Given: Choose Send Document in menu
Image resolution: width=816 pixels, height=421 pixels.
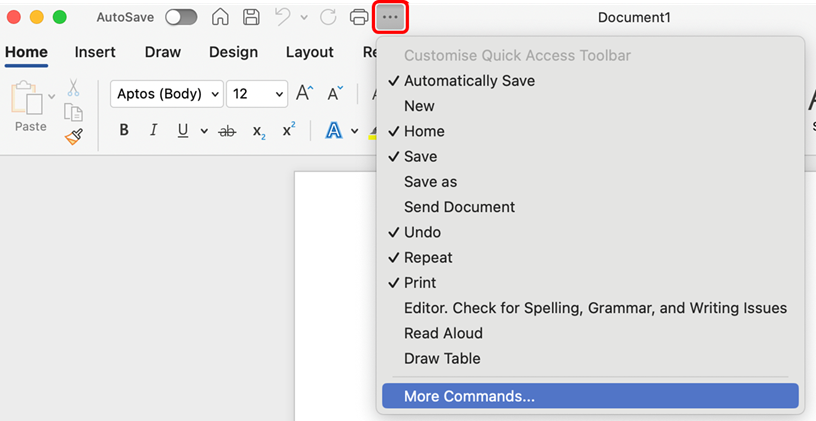Looking at the screenshot, I should click(x=590, y=207).
